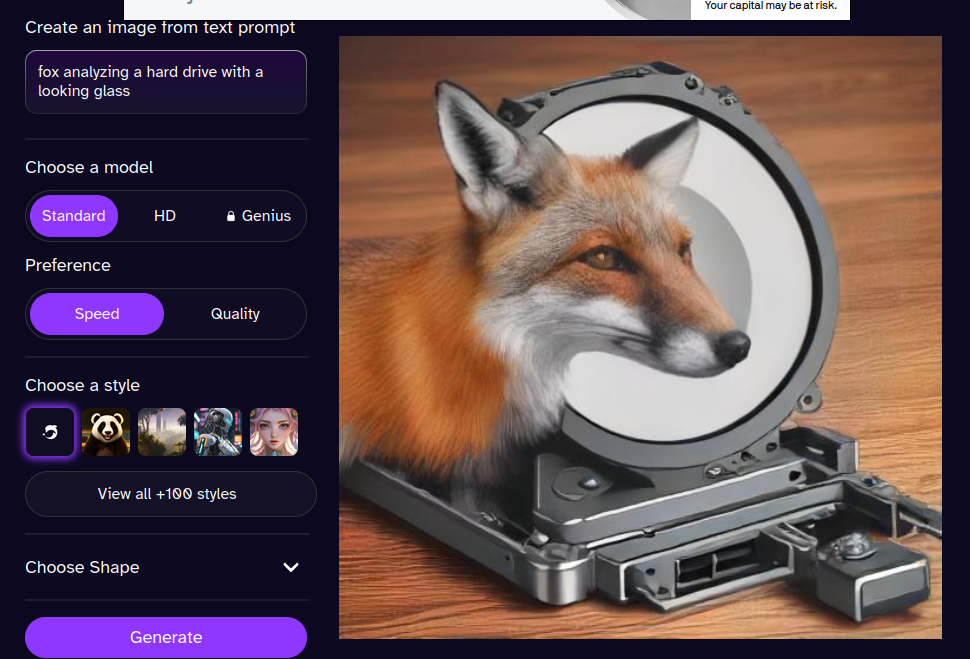The height and width of the screenshot is (659, 970).
Task: Select the default dolphin logo style
Action: click(50, 432)
